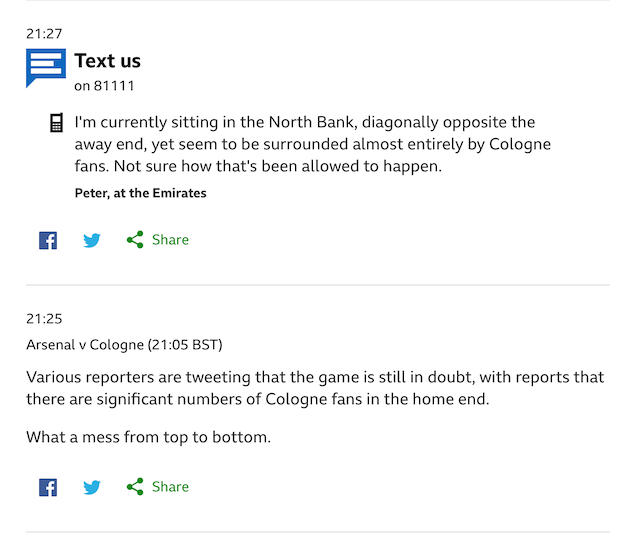The height and width of the screenshot is (540, 641).
Task: Click share icon under Peter's message
Action: 135,240
